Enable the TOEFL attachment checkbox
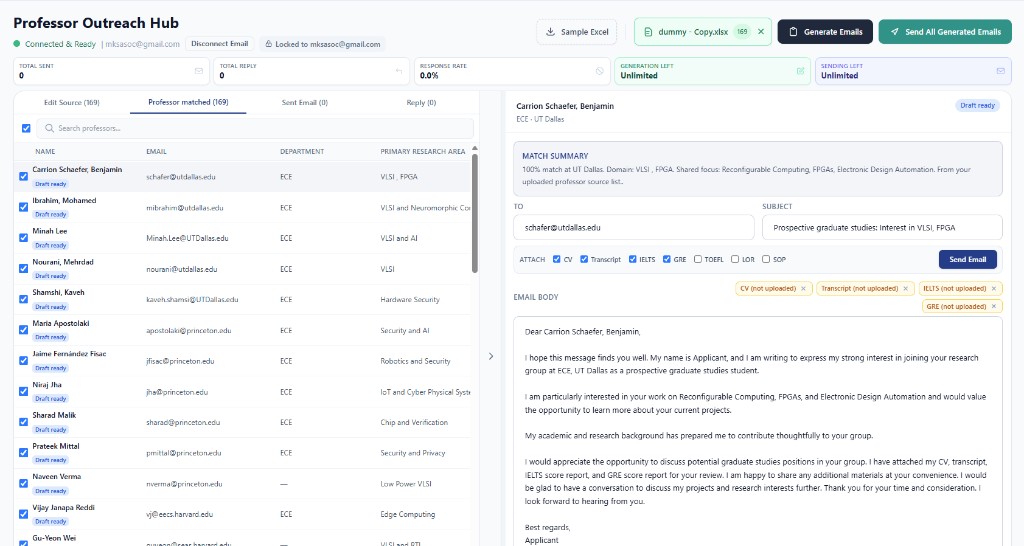This screenshot has height=546, width=1024. (697, 259)
